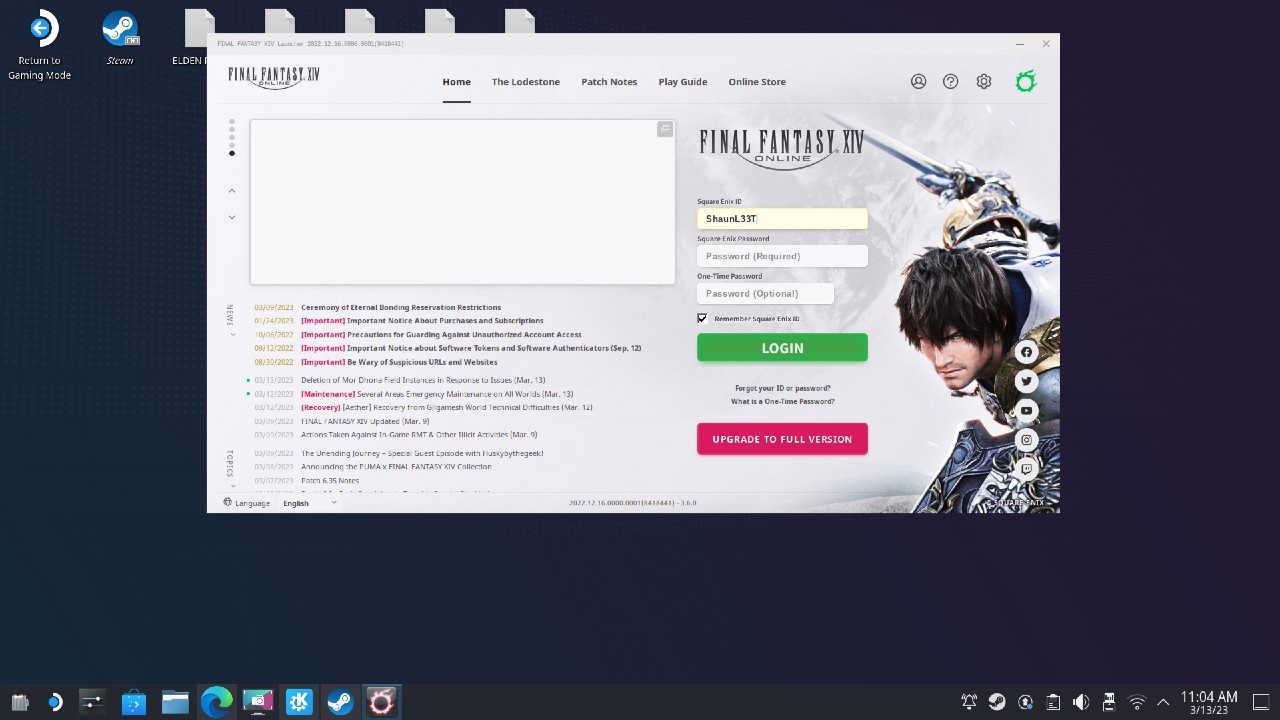Open The Lodestone navigation item
Screen dimensions: 1280x720
point(526,81)
